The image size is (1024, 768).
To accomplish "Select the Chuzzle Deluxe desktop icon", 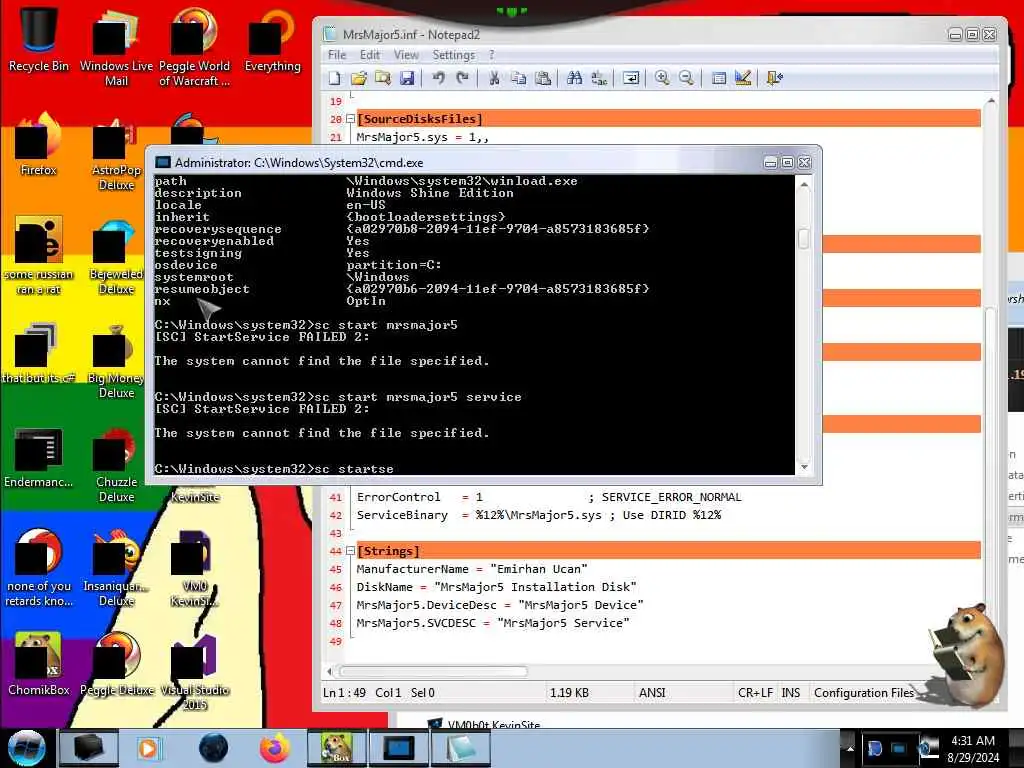I will [x=116, y=464].
